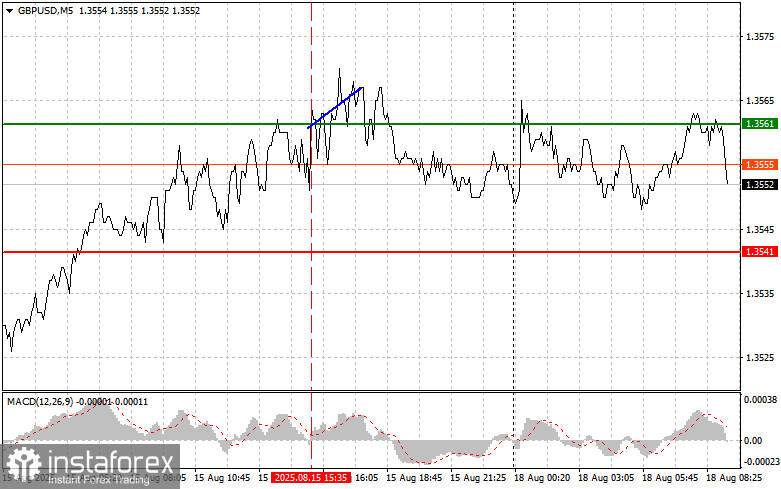The width and height of the screenshot is (781, 489).
Task: Click the red 2025.08.15 15:35 date marker
Action: tap(310, 478)
